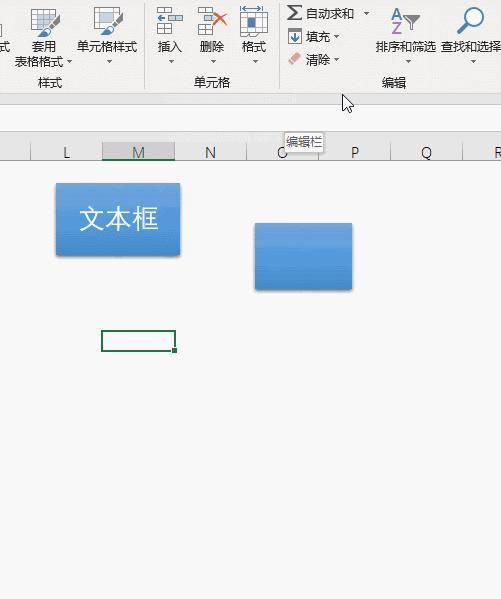The height and width of the screenshot is (599, 501).
Task: Open the 套用表格格式 dropdown arrow
Action: point(69,61)
